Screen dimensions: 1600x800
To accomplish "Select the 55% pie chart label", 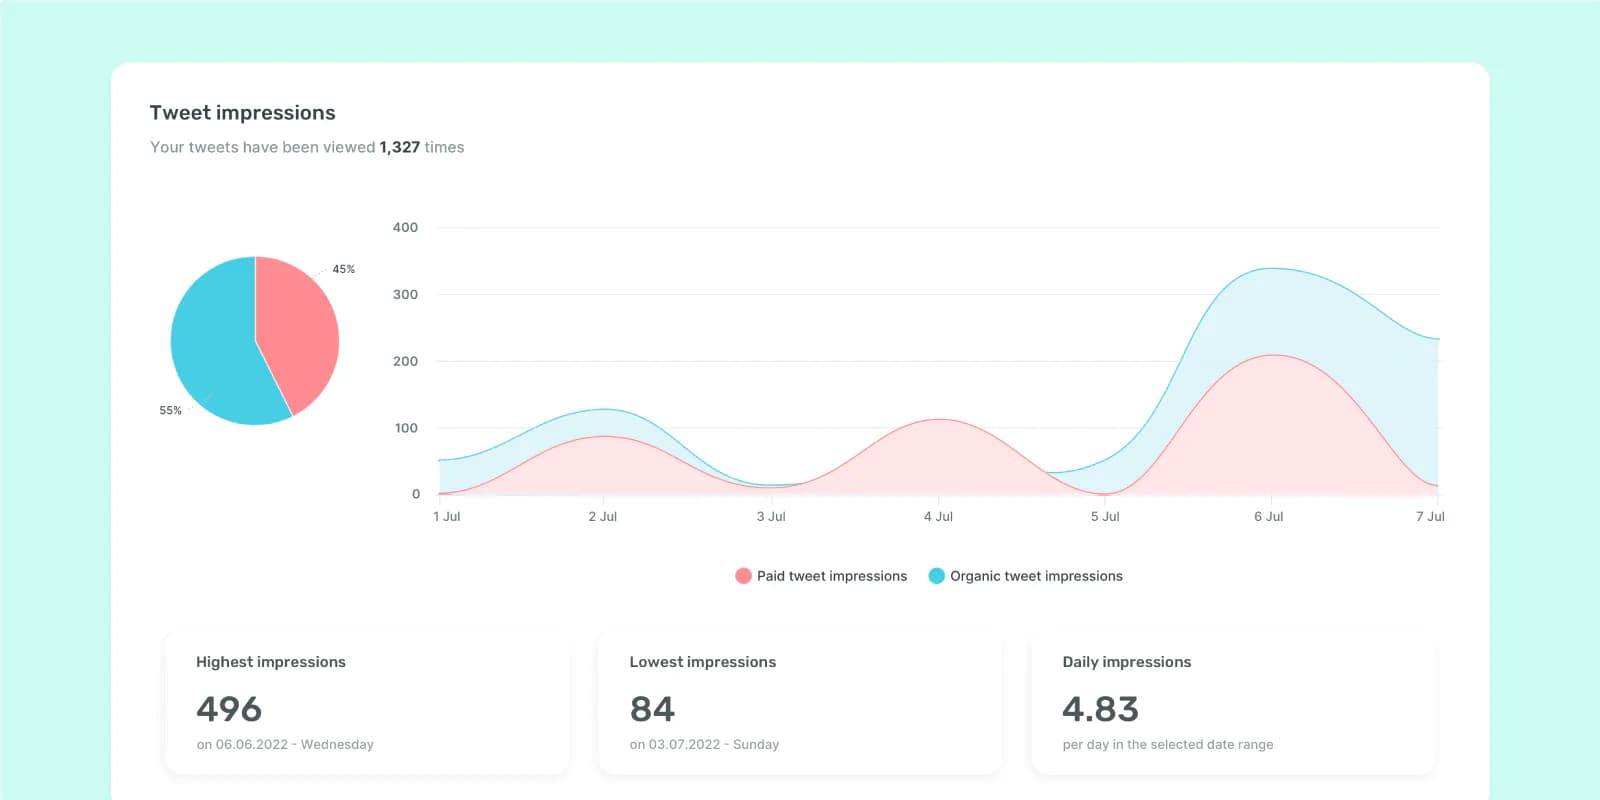I will 171,410.
